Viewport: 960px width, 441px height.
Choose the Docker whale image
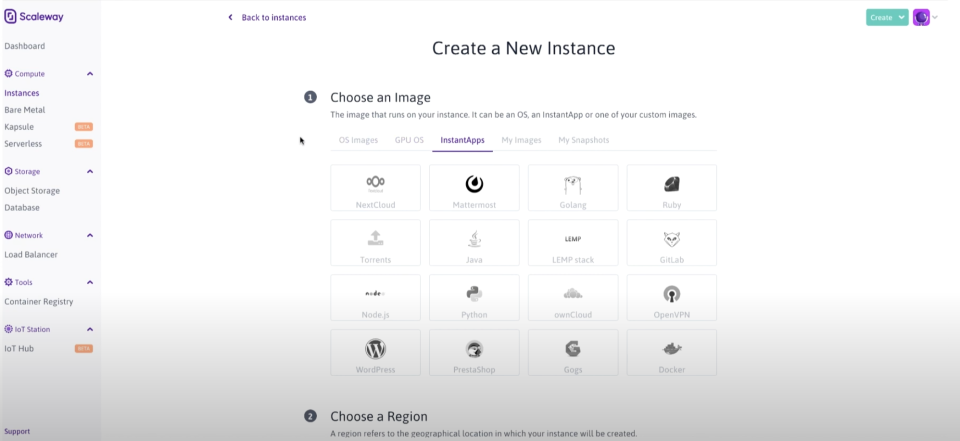[x=672, y=349]
